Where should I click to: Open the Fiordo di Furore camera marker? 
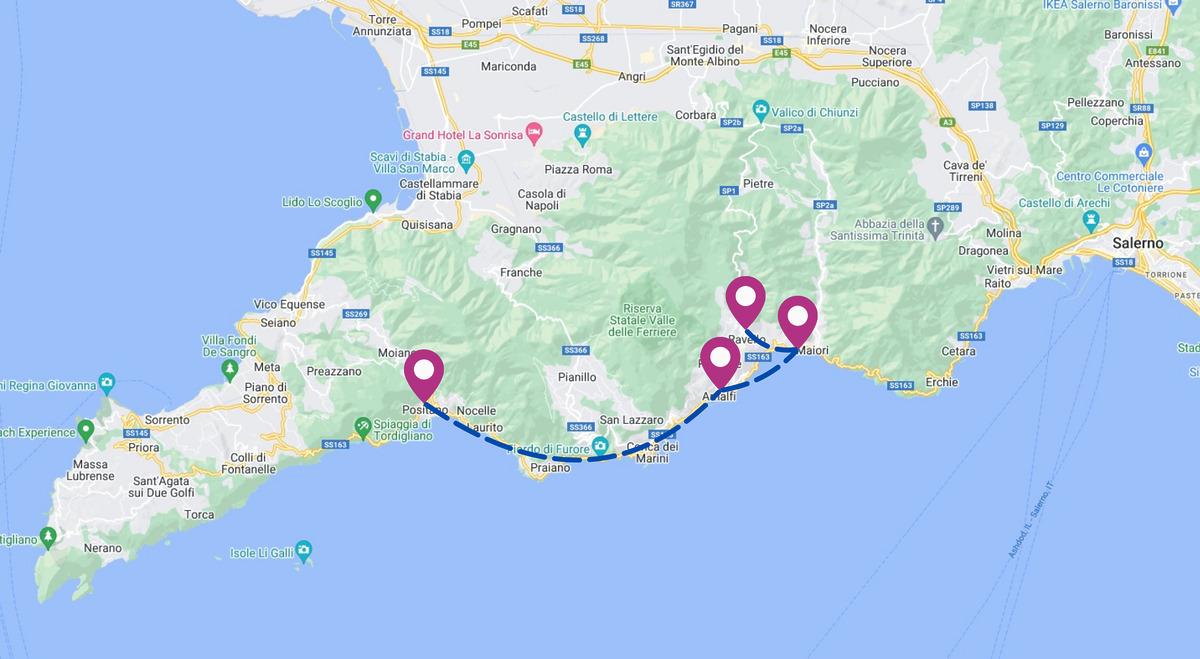[600, 445]
